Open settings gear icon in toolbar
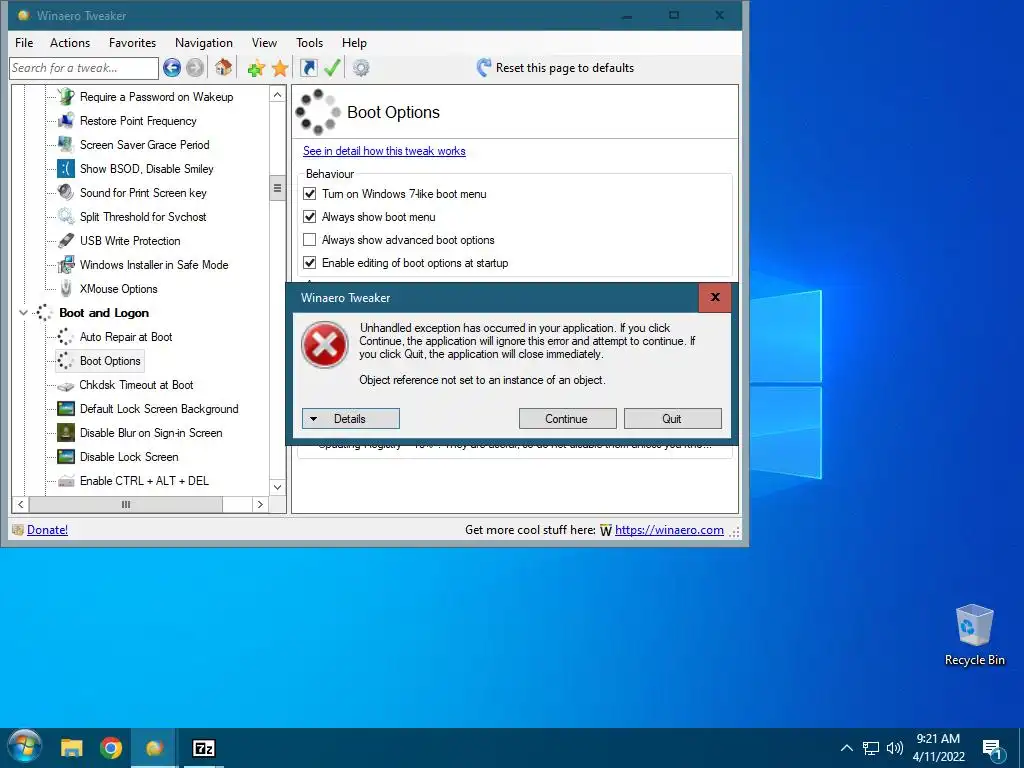This screenshot has width=1024, height=768. click(x=361, y=68)
